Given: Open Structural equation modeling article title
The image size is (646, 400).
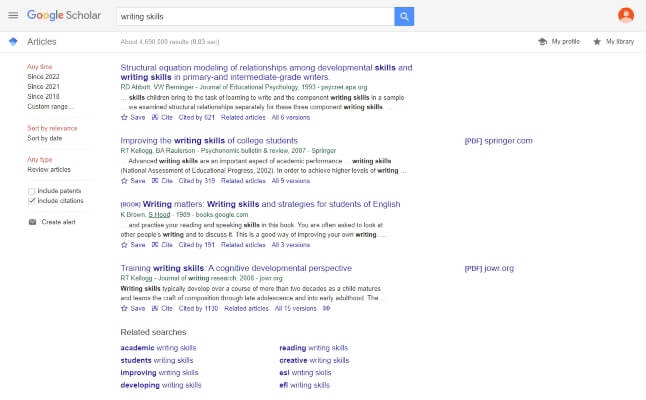Looking at the screenshot, I should pyautogui.click(x=266, y=72).
